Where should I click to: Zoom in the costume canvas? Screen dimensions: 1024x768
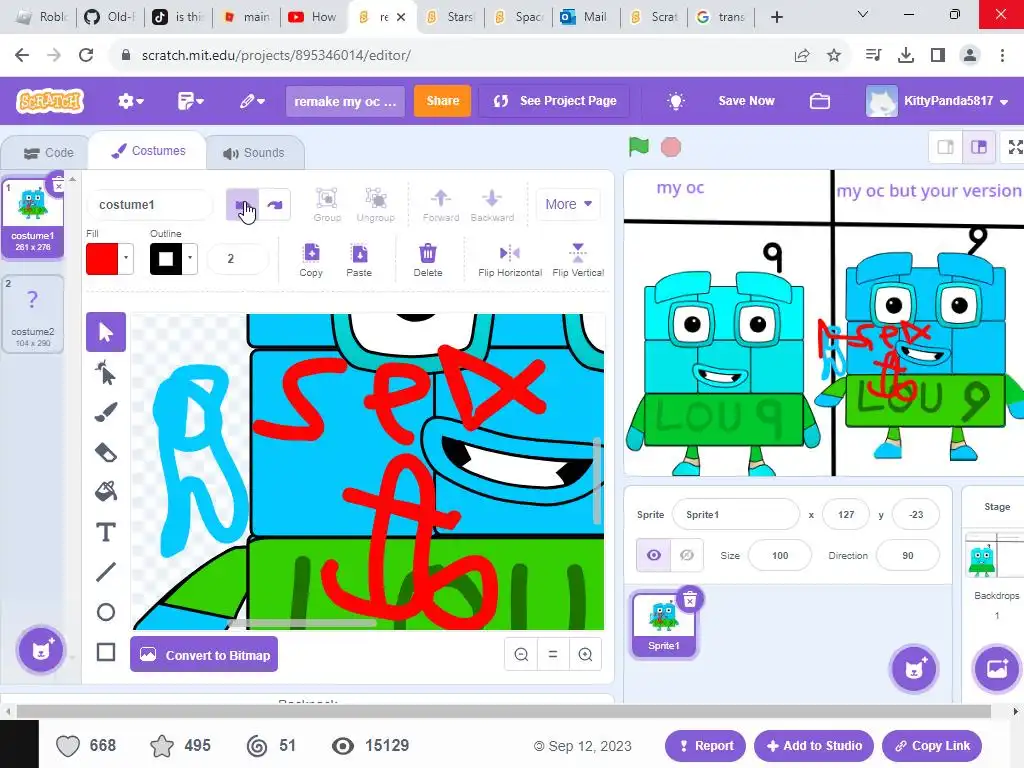coord(585,654)
